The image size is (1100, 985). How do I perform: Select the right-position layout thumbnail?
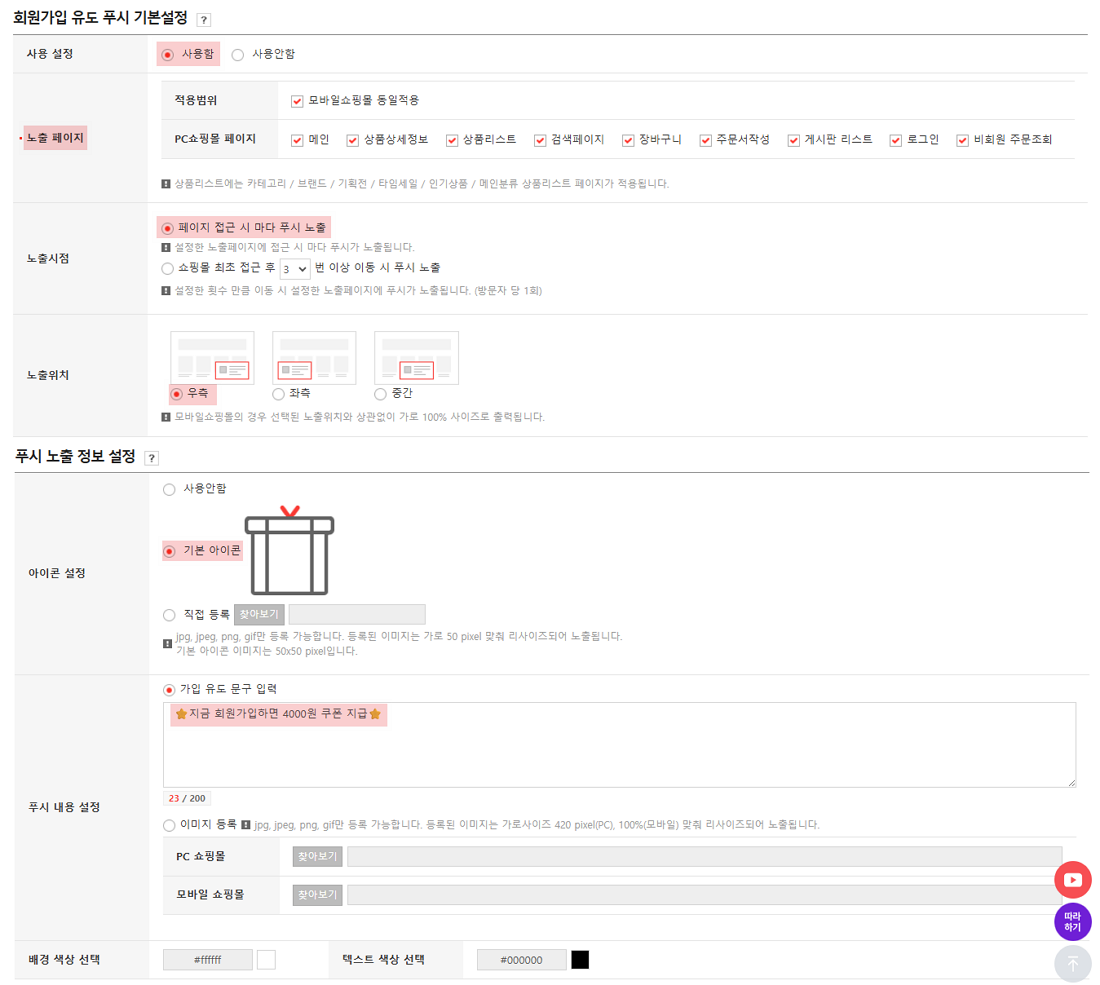212,357
